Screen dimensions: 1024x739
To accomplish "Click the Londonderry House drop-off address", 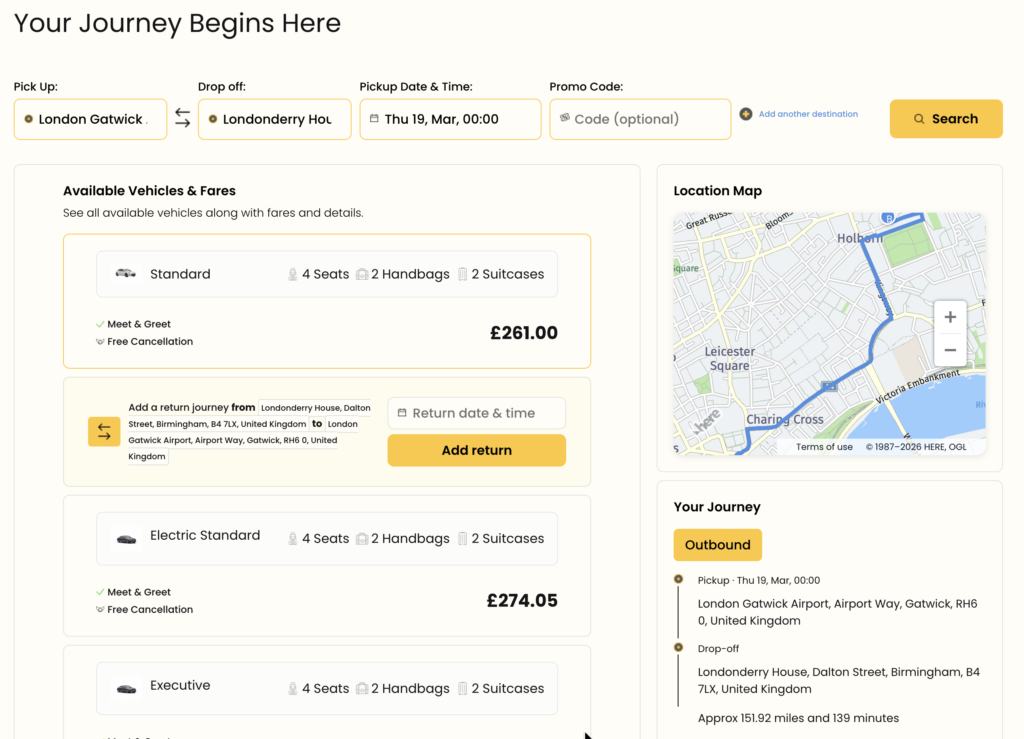I will coord(839,681).
